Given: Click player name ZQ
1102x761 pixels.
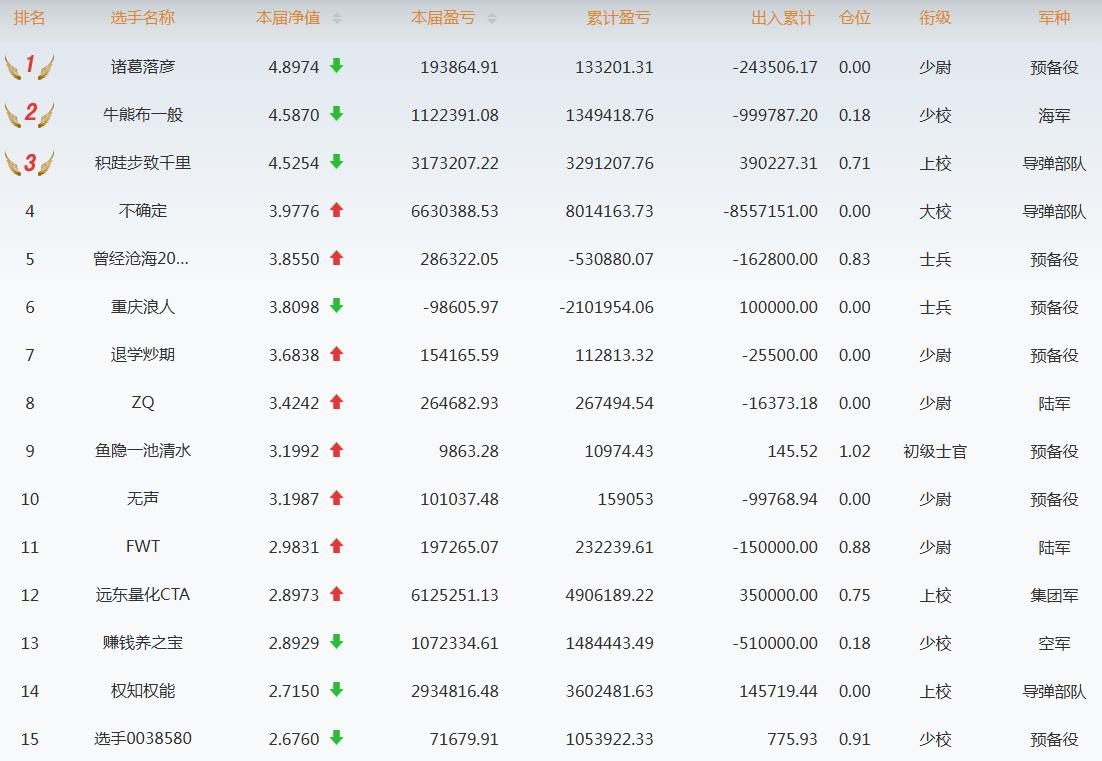Looking at the screenshot, I should pyautogui.click(x=142, y=403).
